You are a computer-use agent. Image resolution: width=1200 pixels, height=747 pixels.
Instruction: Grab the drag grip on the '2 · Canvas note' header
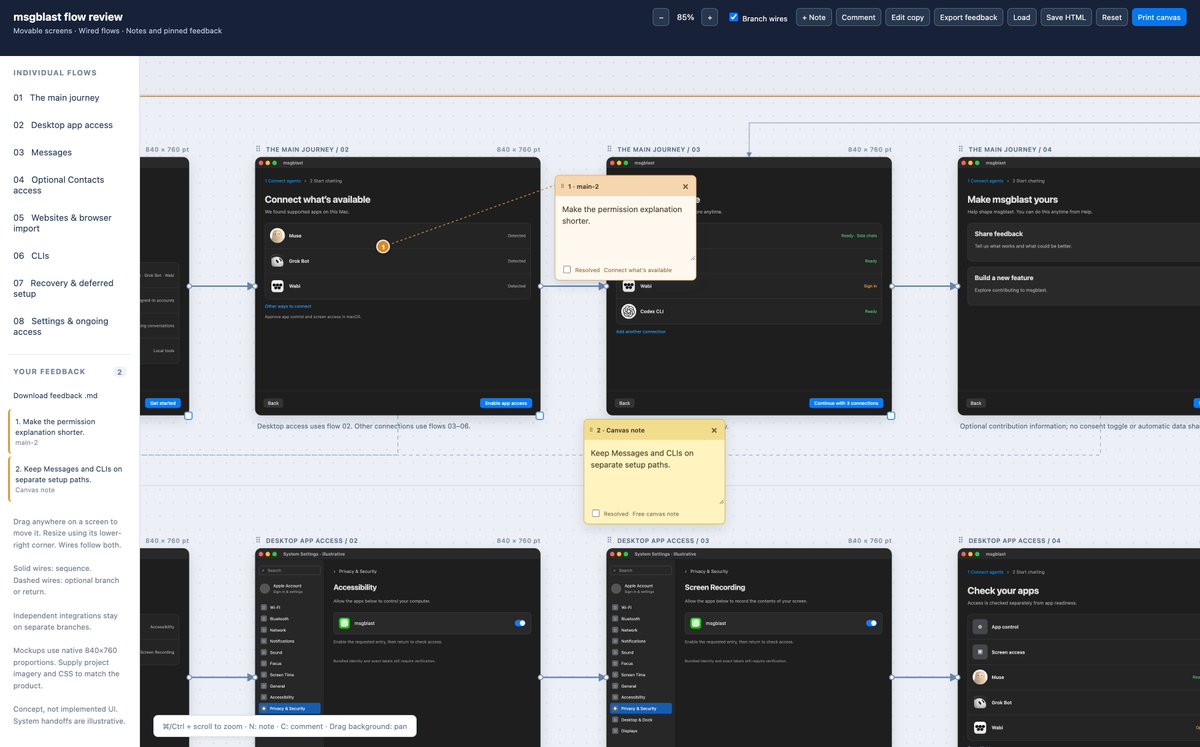[x=592, y=430]
